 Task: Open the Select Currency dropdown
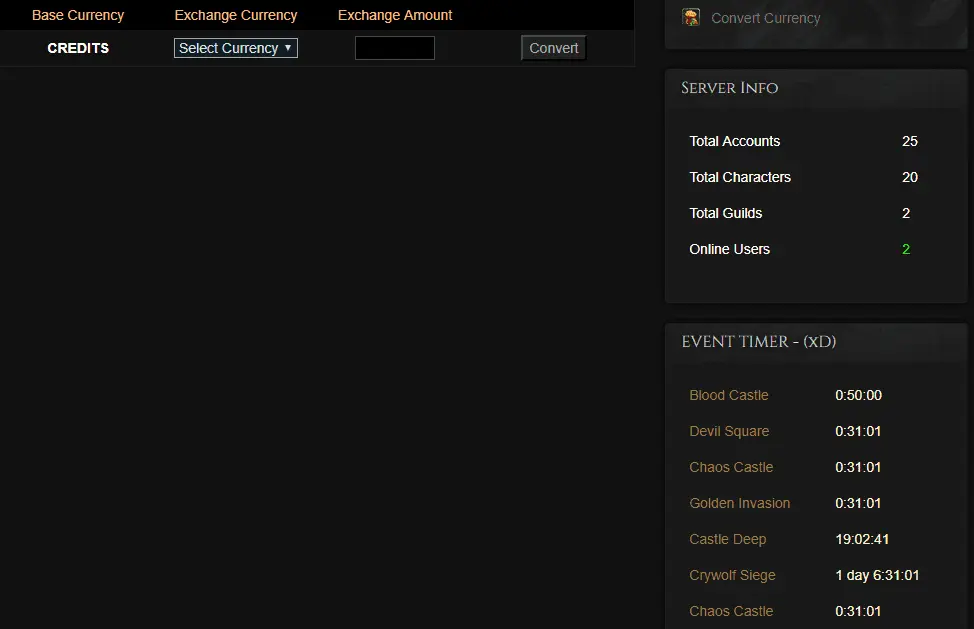(235, 48)
